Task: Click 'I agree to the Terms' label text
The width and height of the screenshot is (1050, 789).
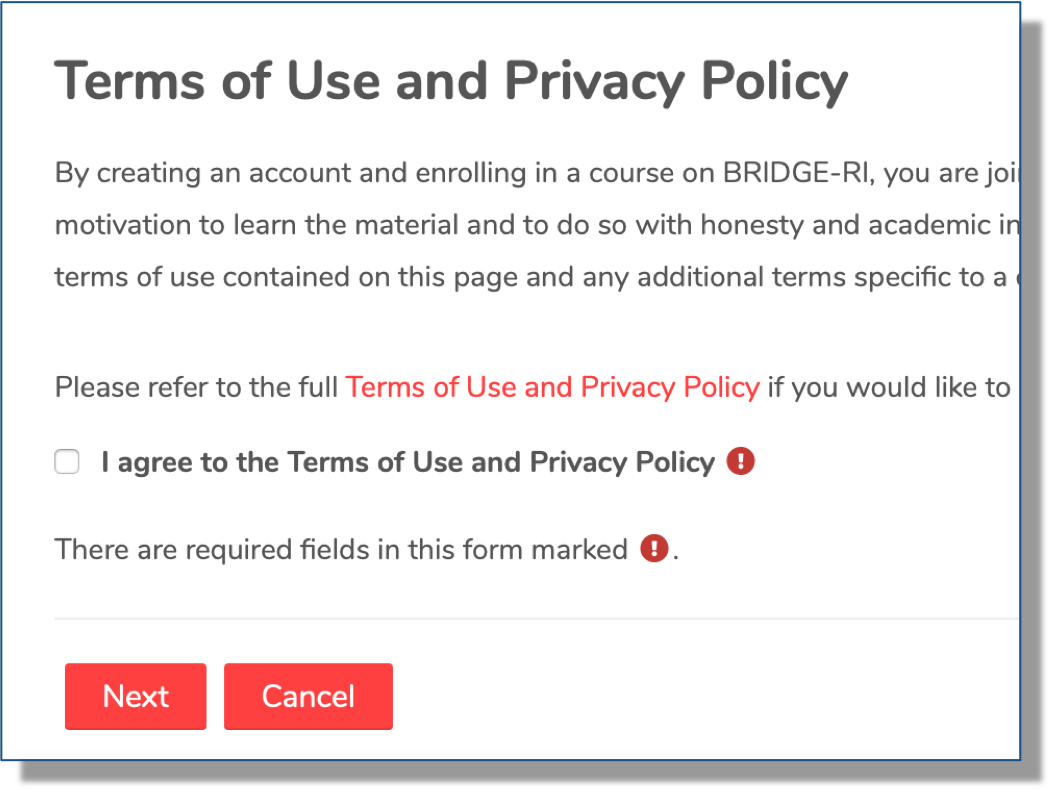Action: pyautogui.click(x=408, y=462)
